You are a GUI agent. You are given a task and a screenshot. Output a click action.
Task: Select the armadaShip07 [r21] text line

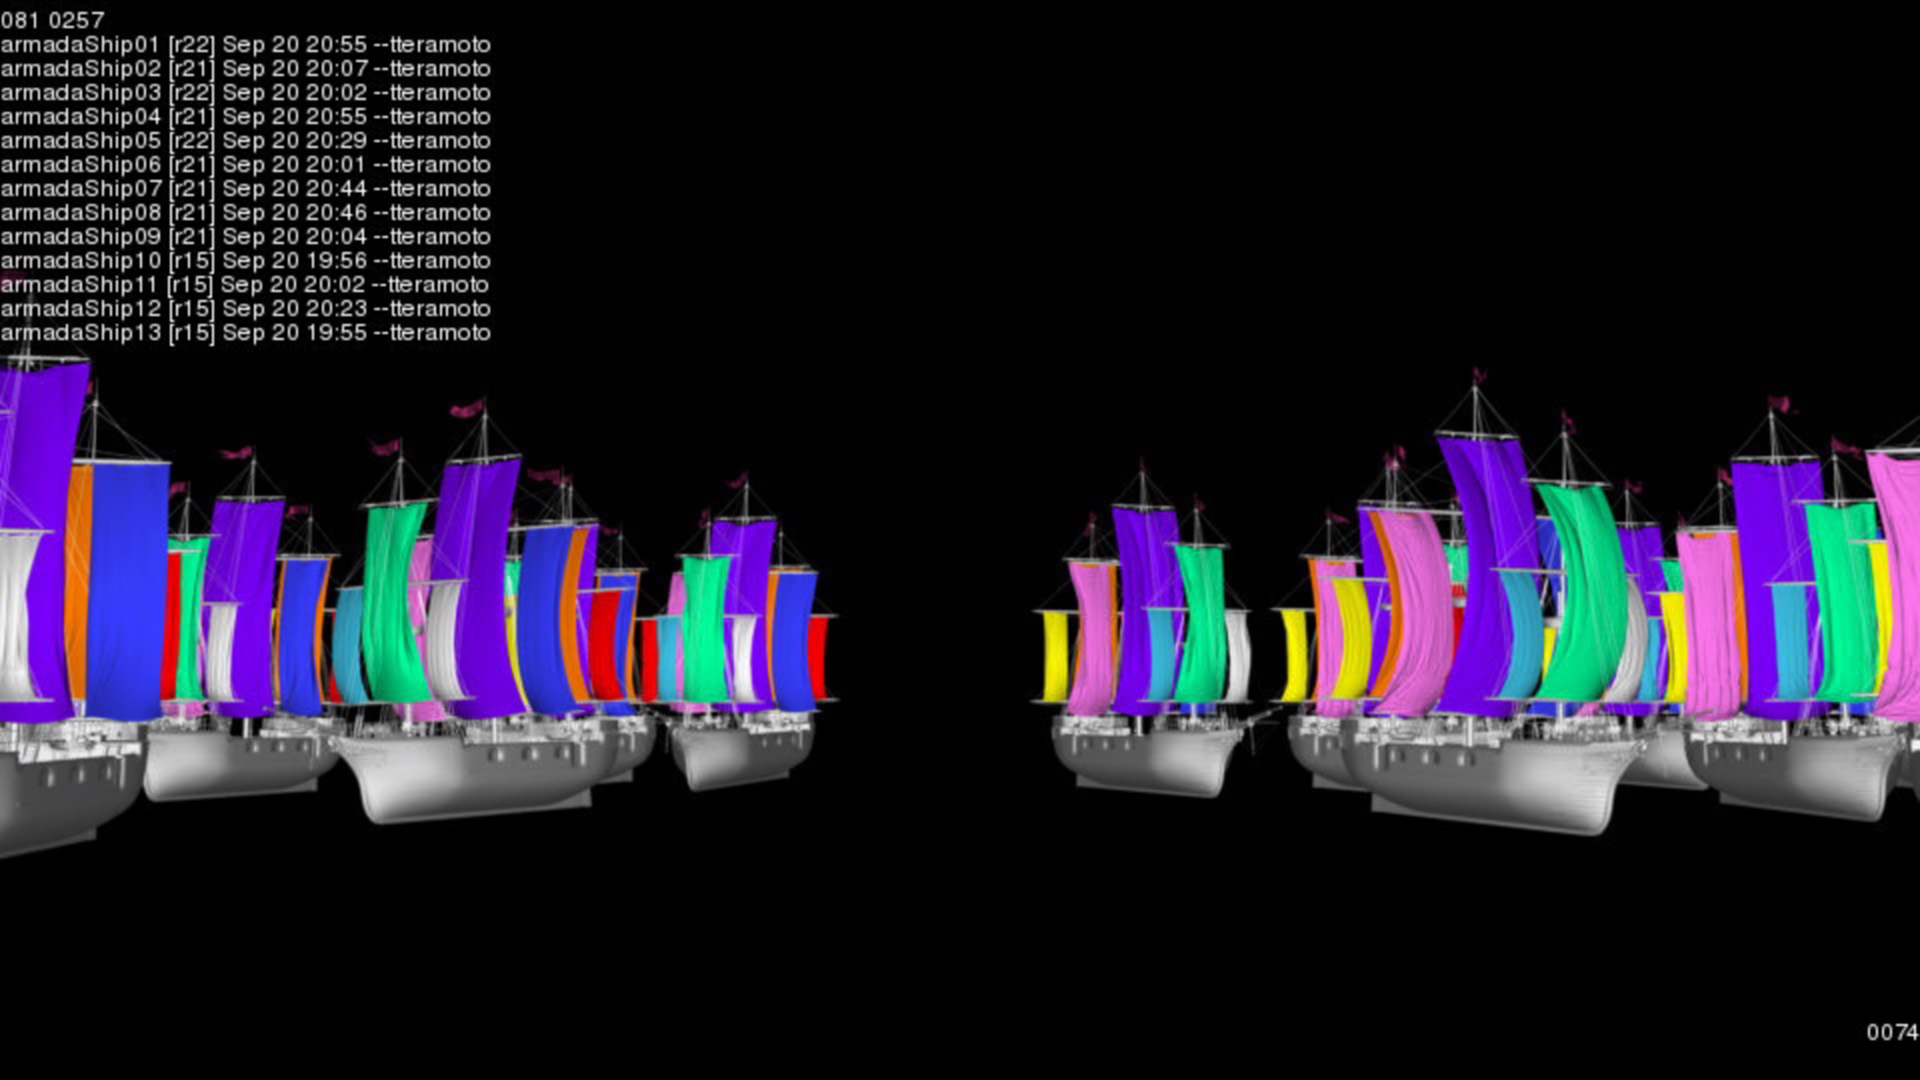pyautogui.click(x=246, y=189)
